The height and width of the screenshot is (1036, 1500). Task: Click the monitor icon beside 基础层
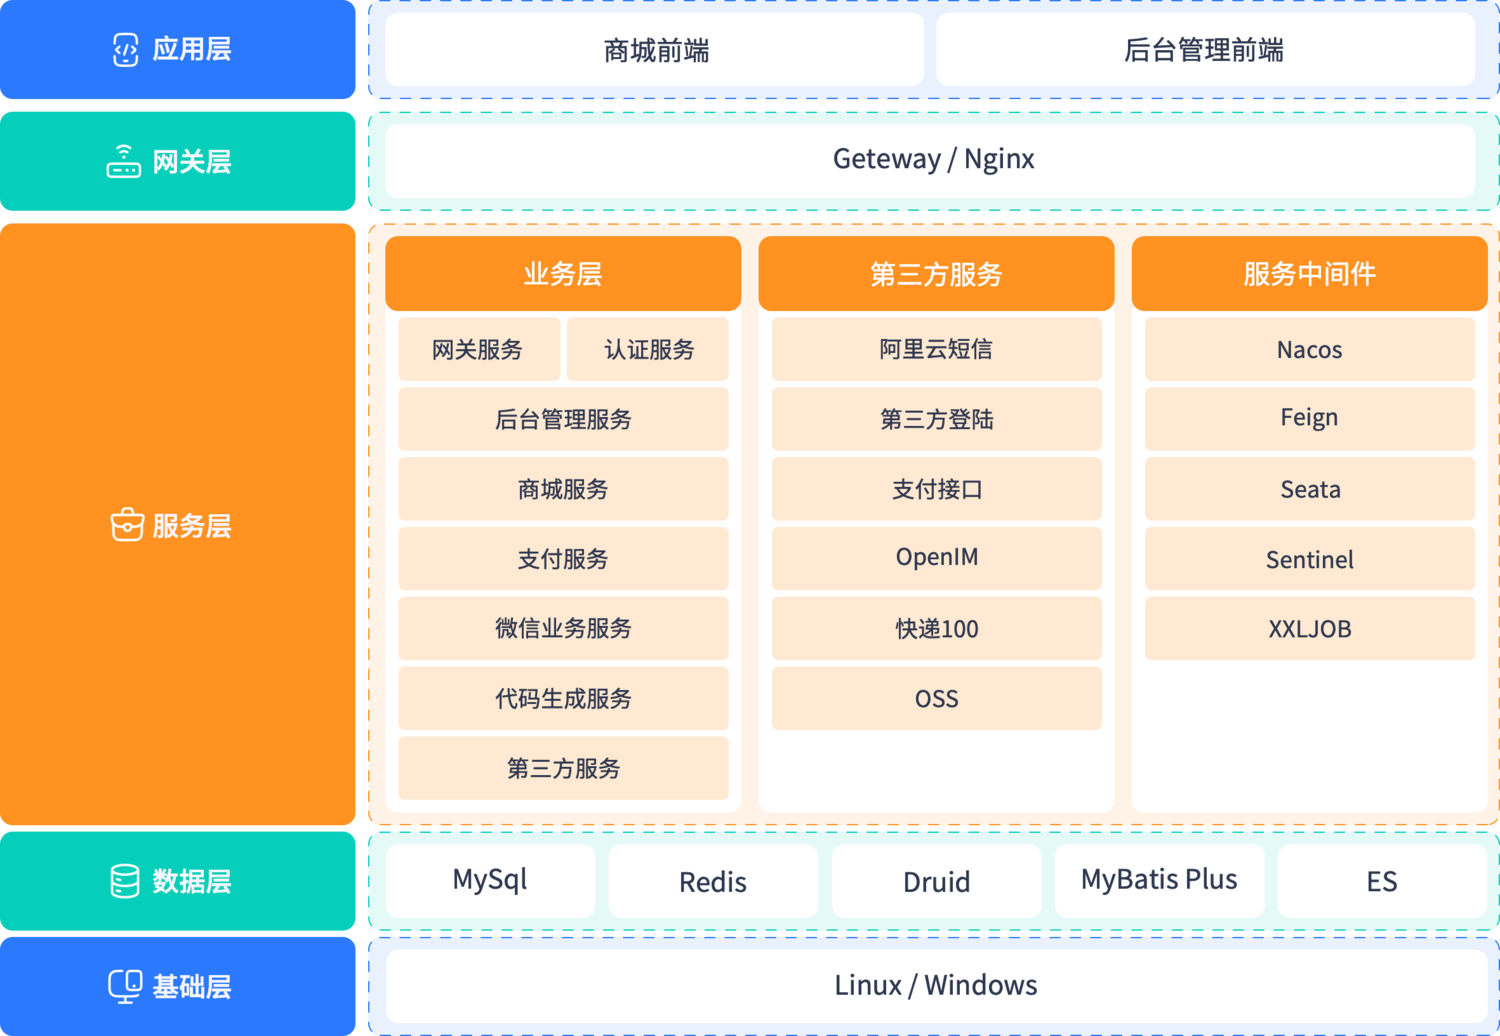[124, 985]
